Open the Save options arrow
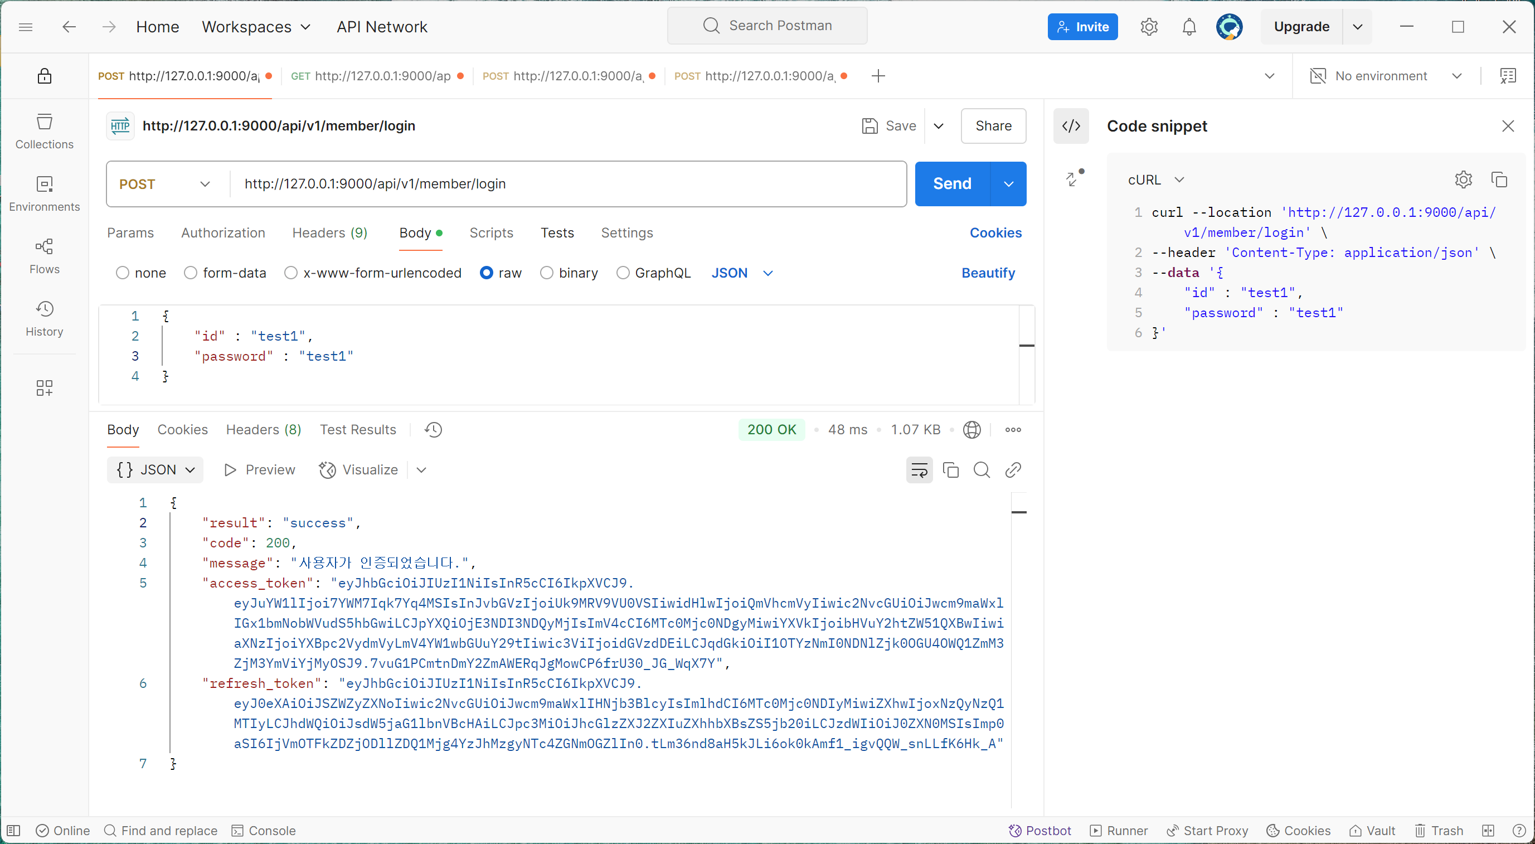 click(x=938, y=126)
